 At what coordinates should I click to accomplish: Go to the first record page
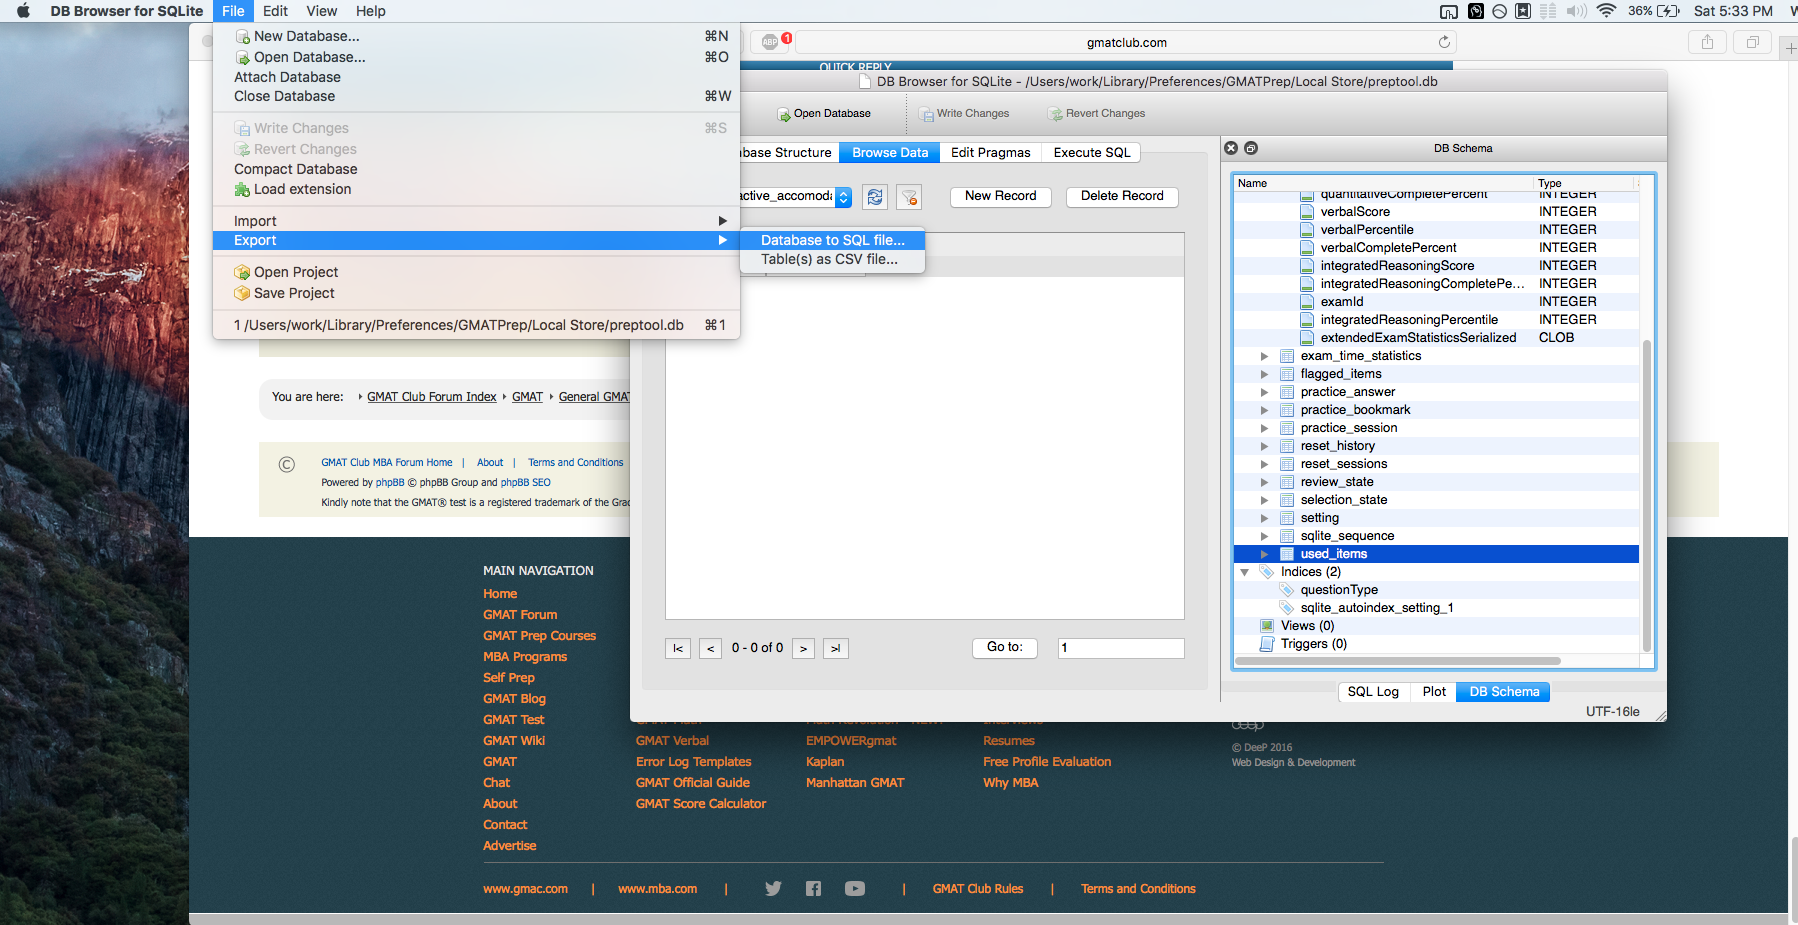pyautogui.click(x=678, y=648)
